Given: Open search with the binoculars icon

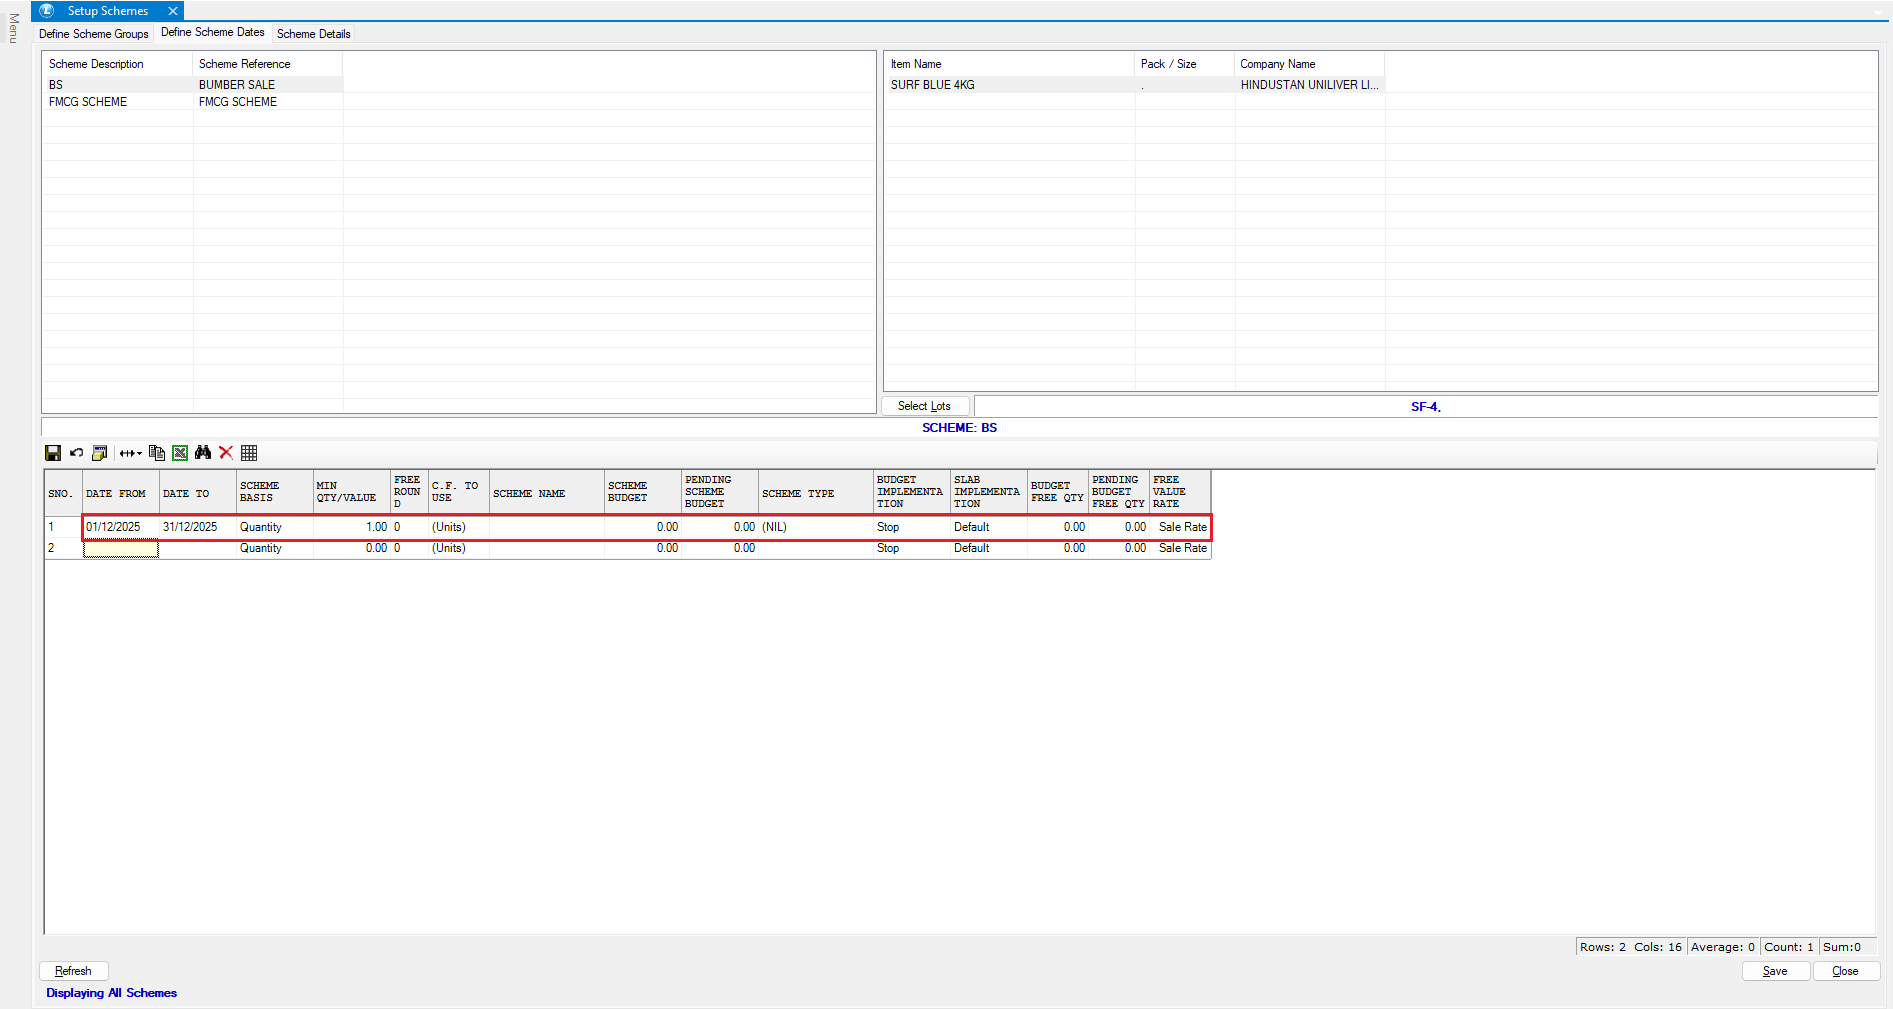Looking at the screenshot, I should pyautogui.click(x=203, y=453).
